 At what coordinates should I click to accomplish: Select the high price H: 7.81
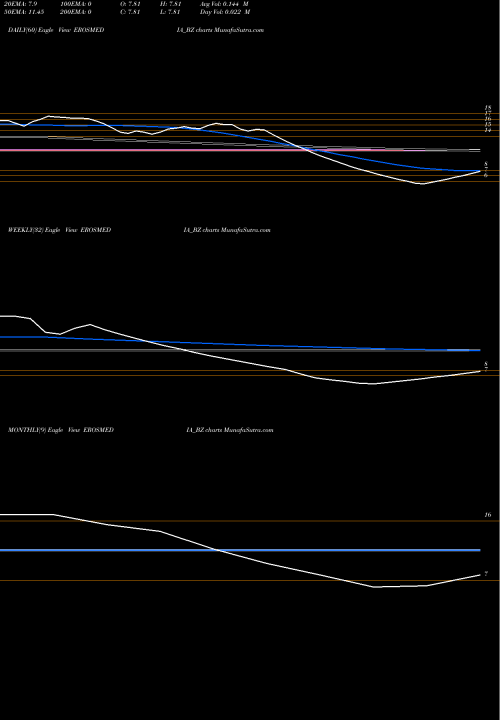170,4
